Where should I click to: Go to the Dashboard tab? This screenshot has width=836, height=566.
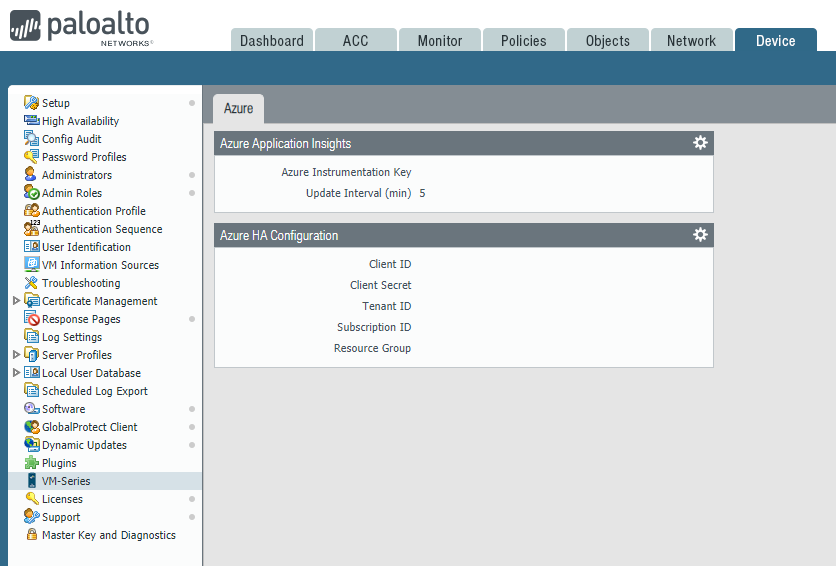click(271, 41)
